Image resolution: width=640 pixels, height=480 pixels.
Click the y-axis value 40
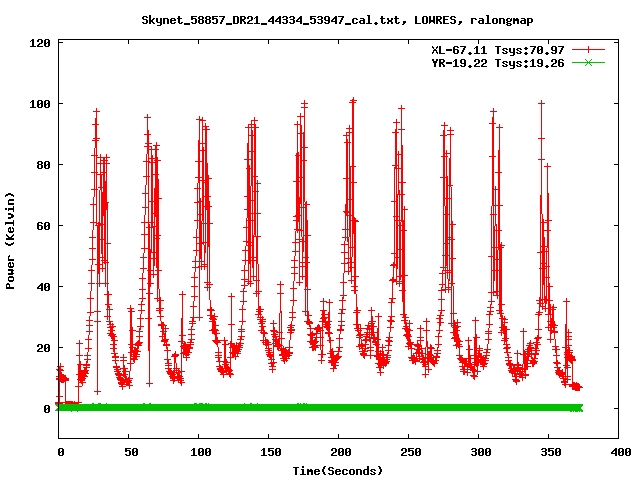pyautogui.click(x=43, y=287)
